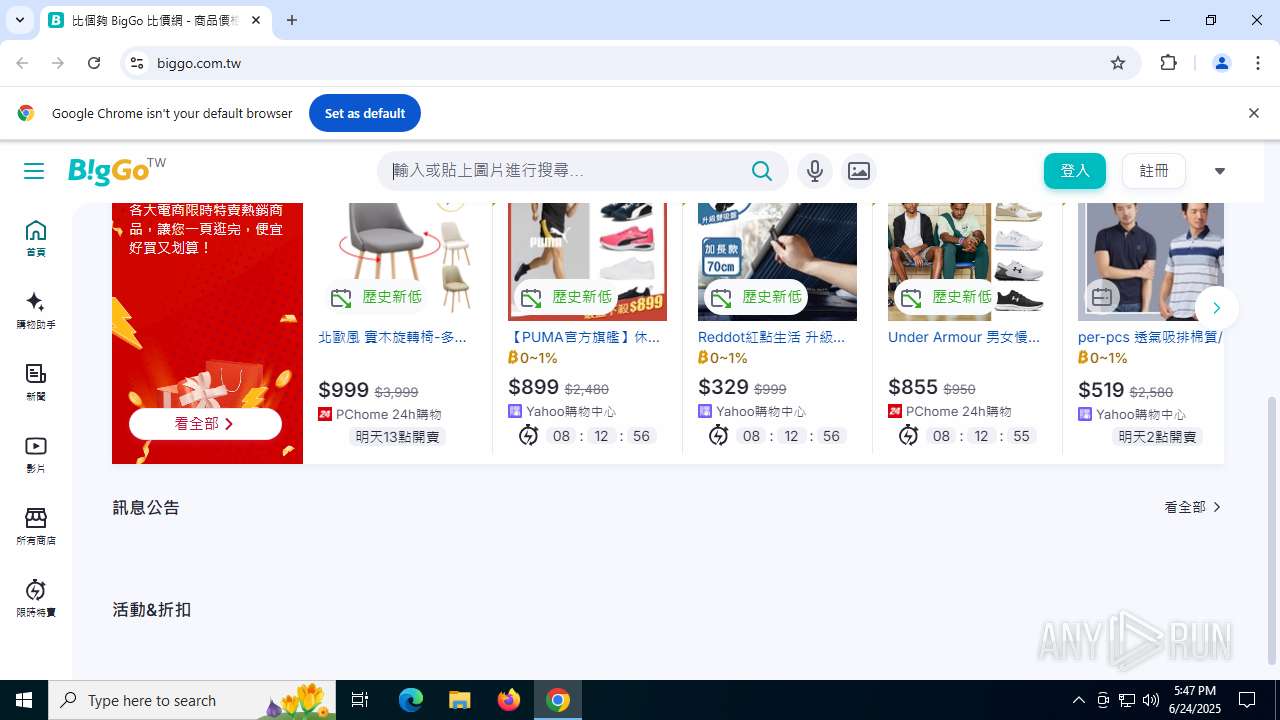Click inside the product search field

pyautogui.click(x=565, y=171)
